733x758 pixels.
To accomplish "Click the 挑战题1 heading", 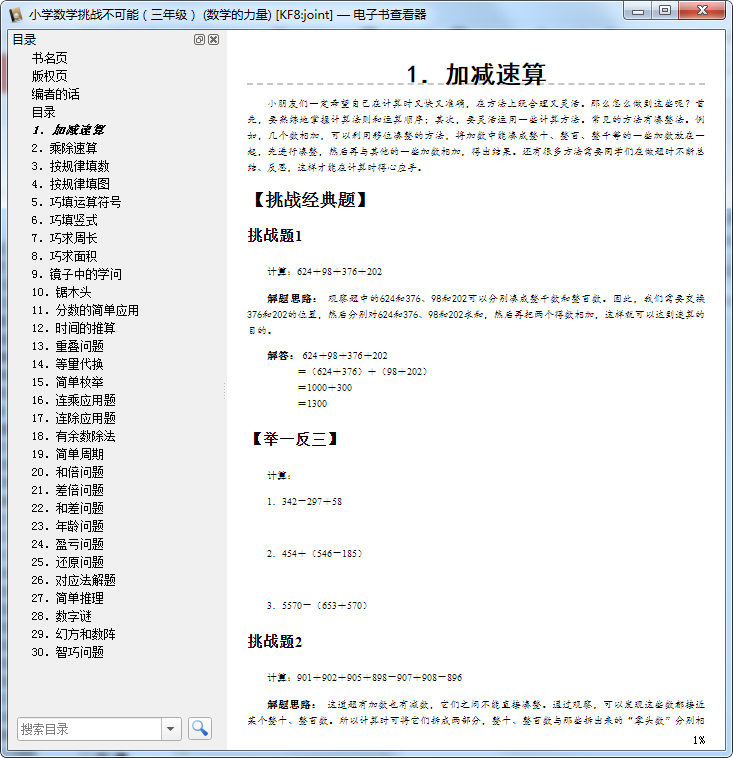I will (x=275, y=235).
